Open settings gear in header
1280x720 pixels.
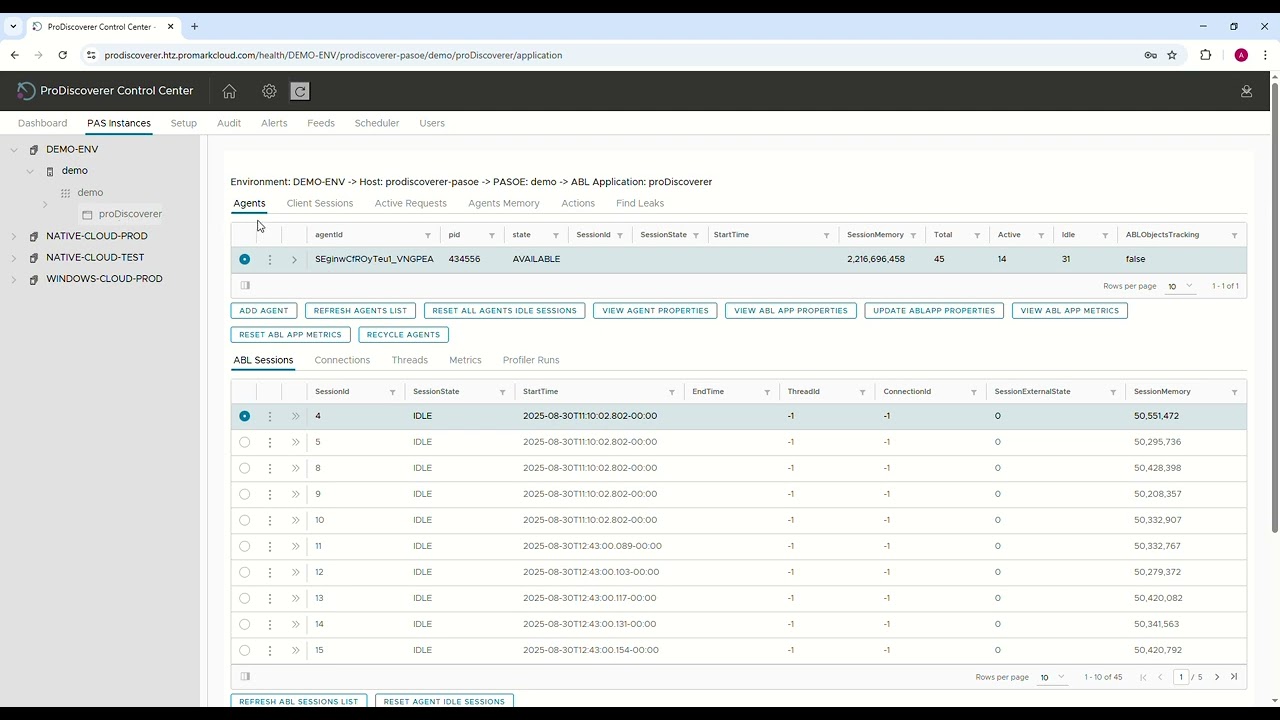click(x=269, y=91)
